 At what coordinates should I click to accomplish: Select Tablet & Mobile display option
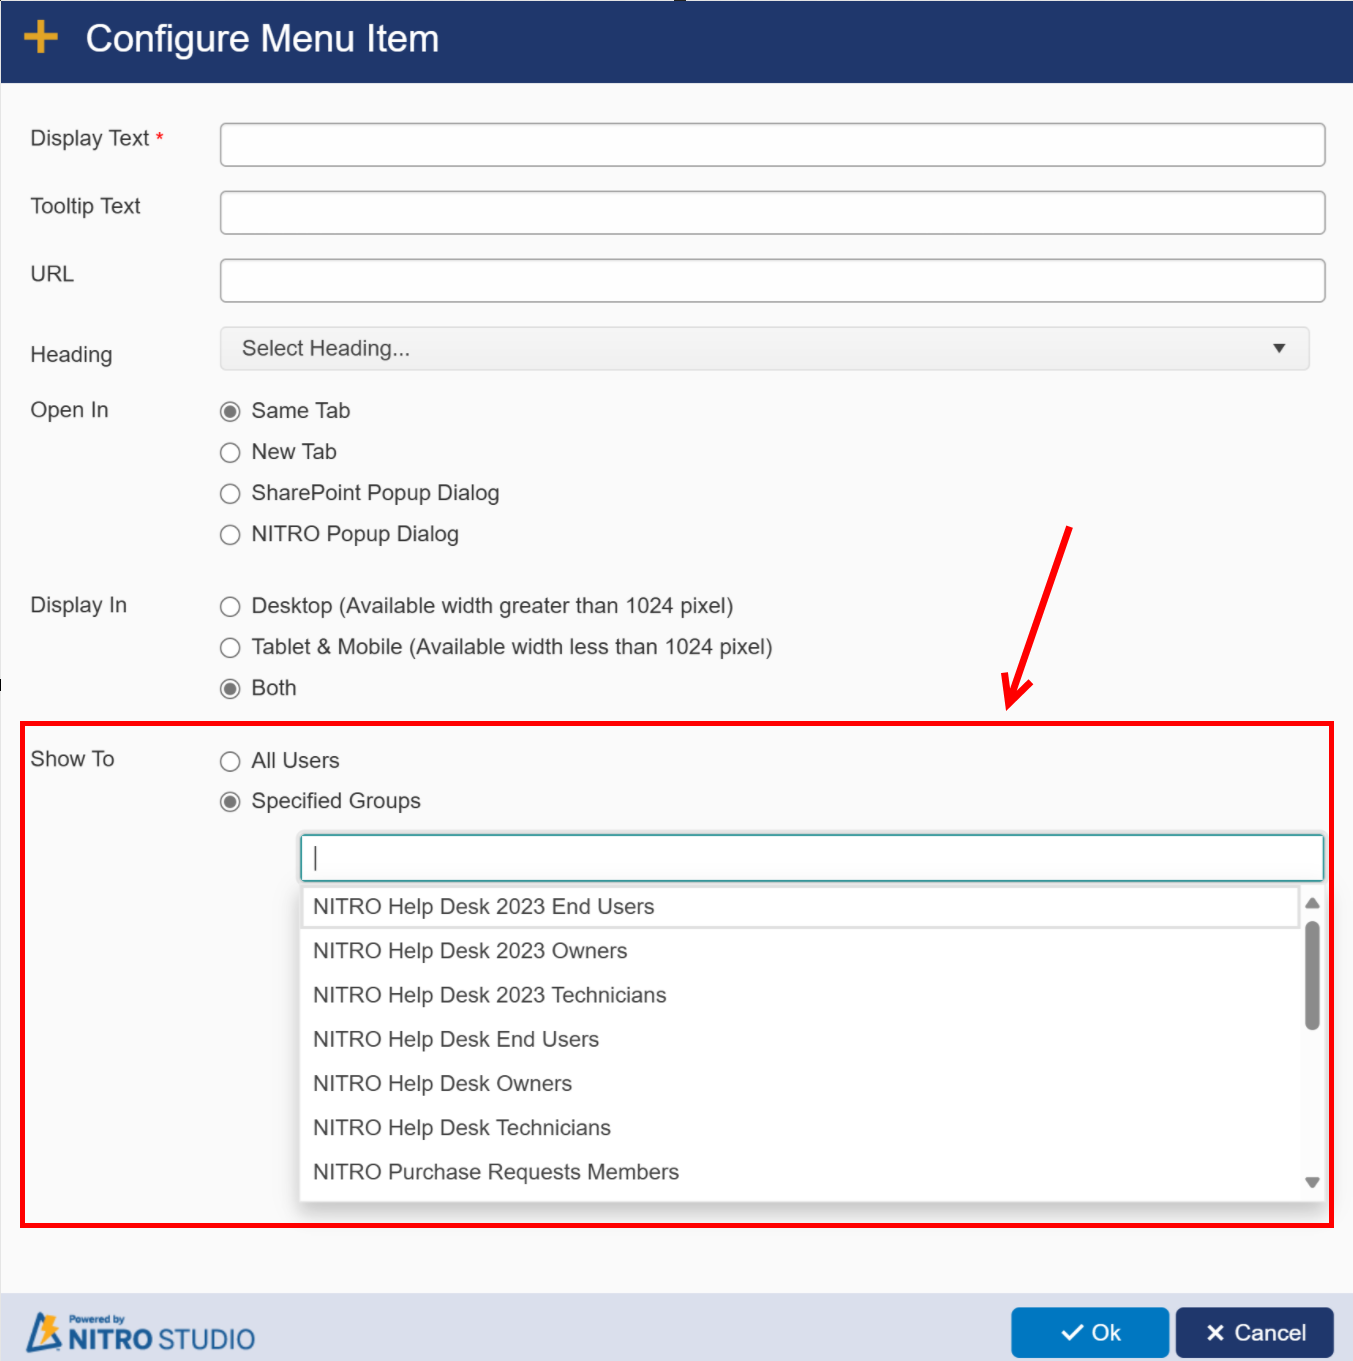(x=230, y=648)
